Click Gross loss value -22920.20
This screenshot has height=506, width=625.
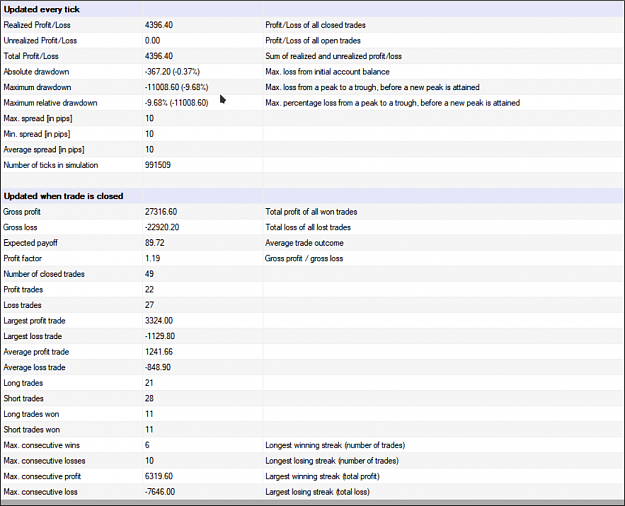[x=162, y=227]
